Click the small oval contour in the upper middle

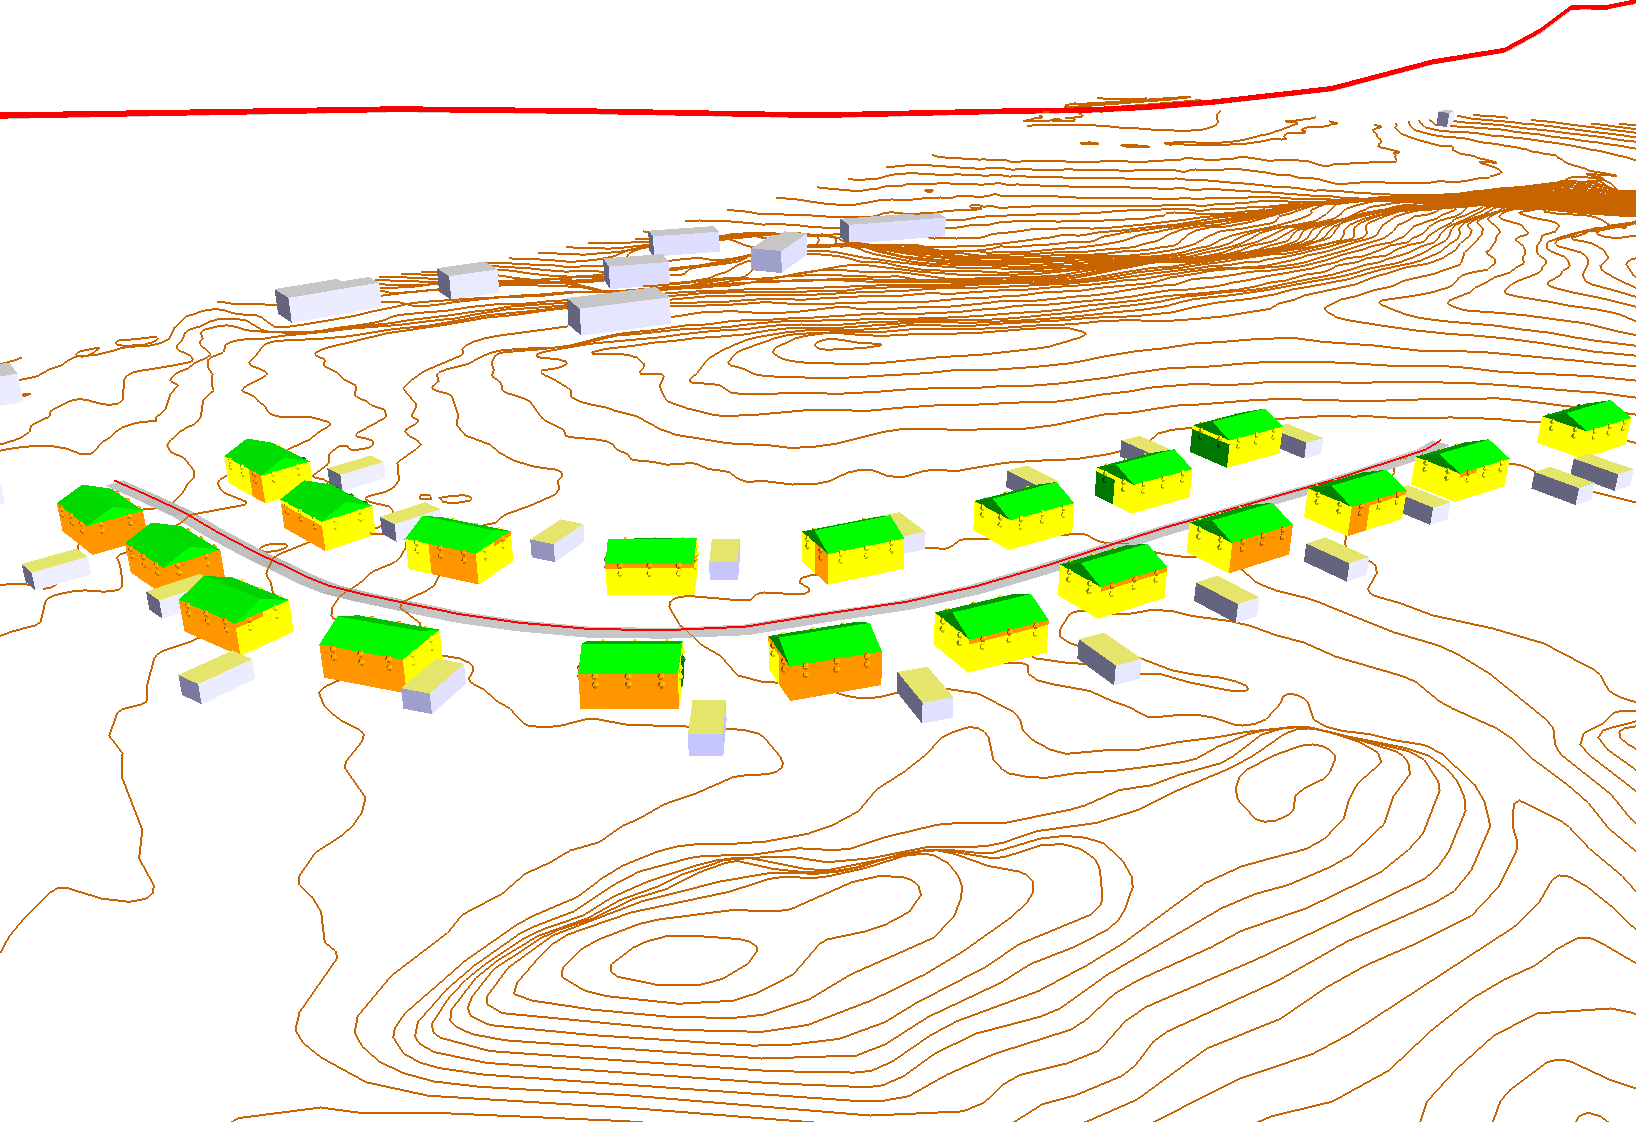point(849,345)
